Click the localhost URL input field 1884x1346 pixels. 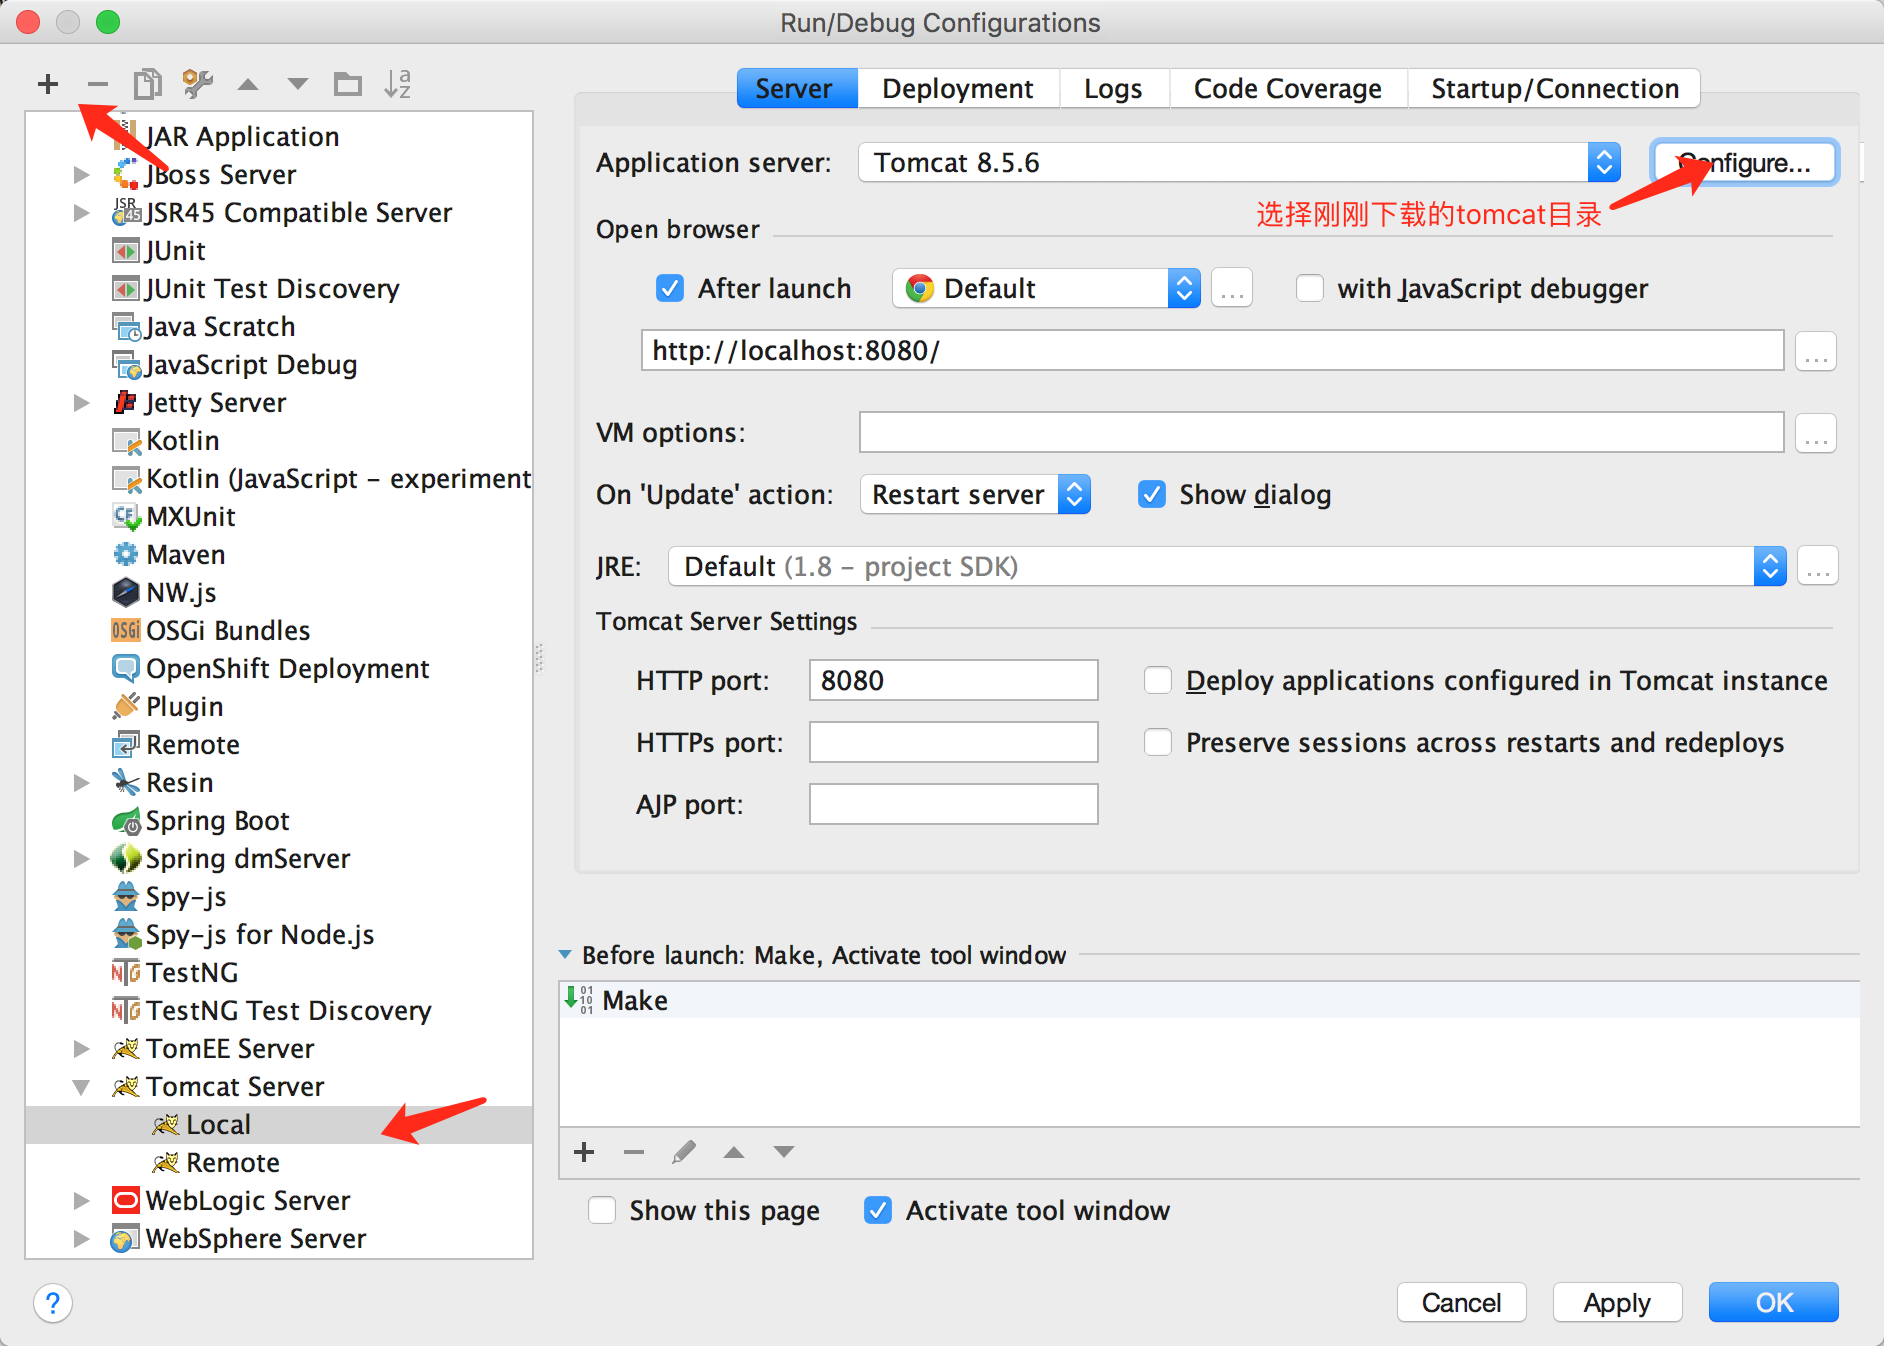(1212, 351)
